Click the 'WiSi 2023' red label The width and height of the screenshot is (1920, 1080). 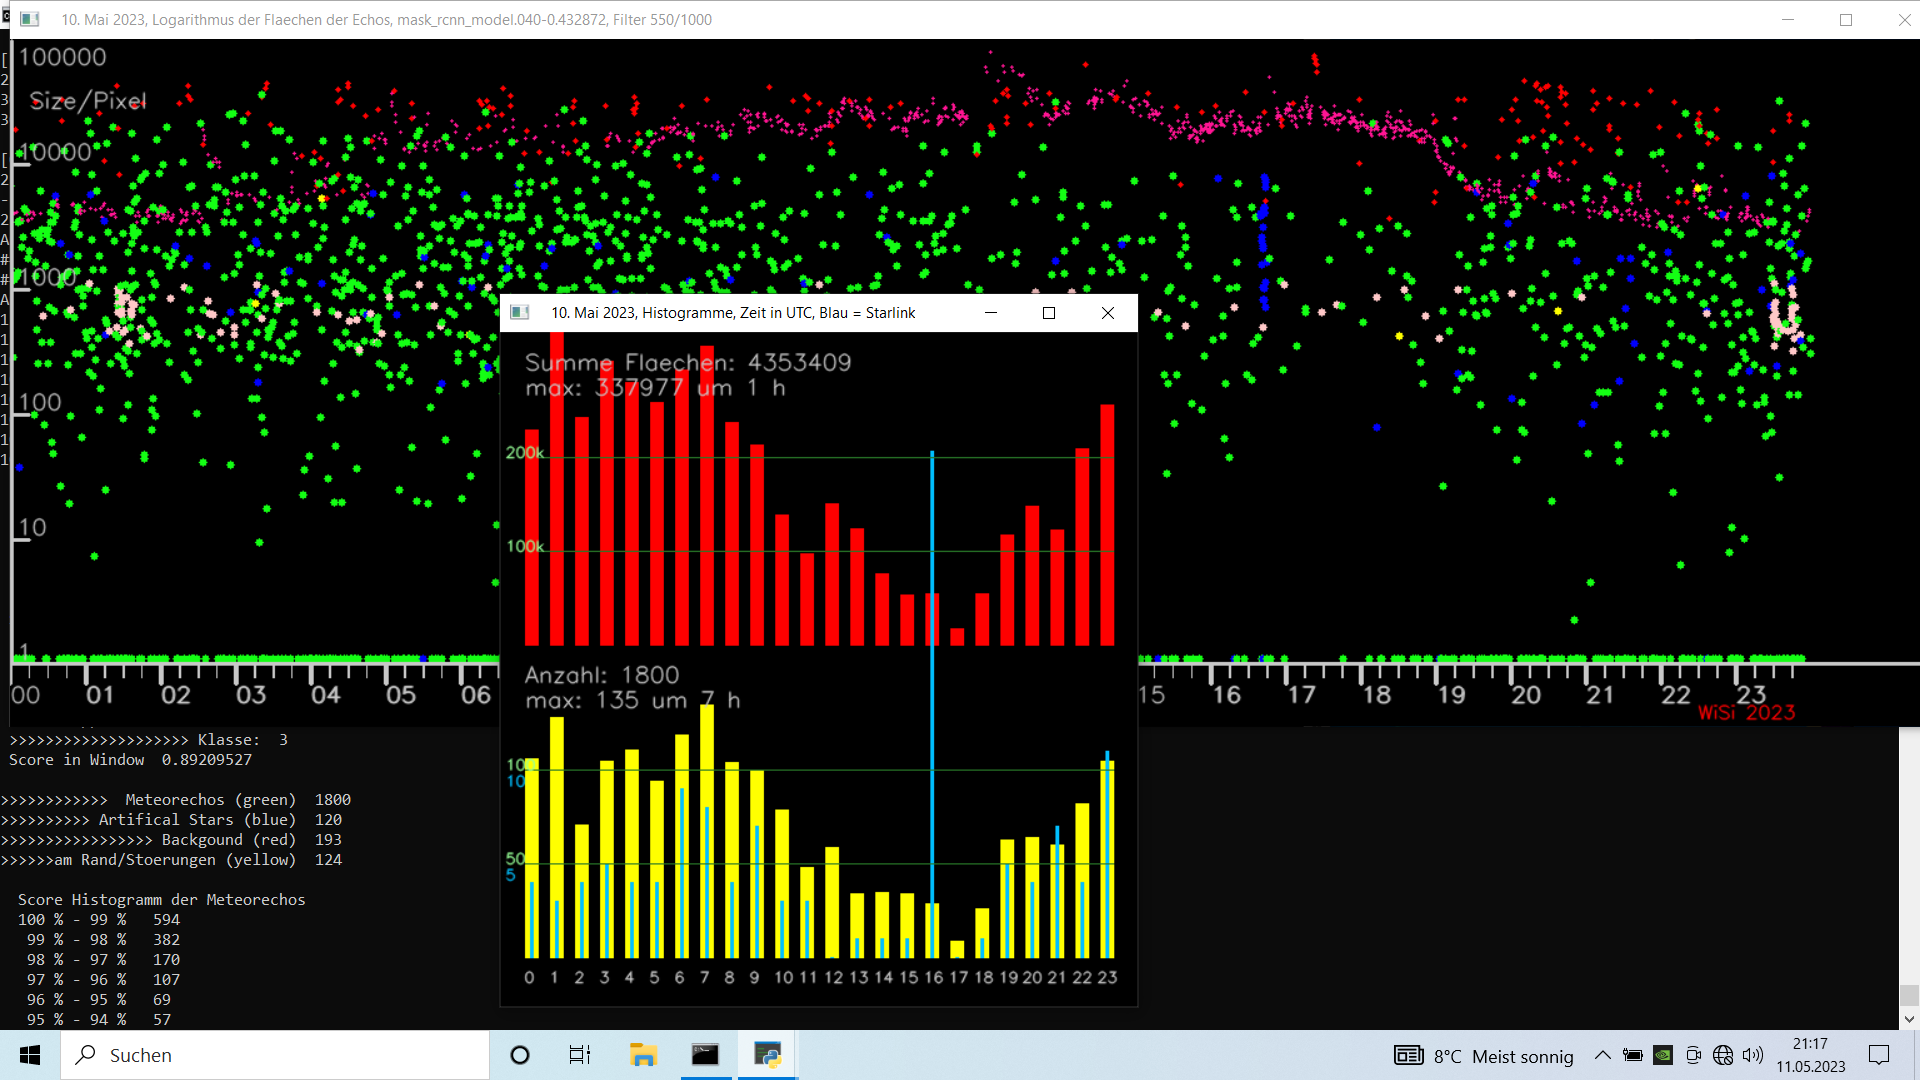1747,713
